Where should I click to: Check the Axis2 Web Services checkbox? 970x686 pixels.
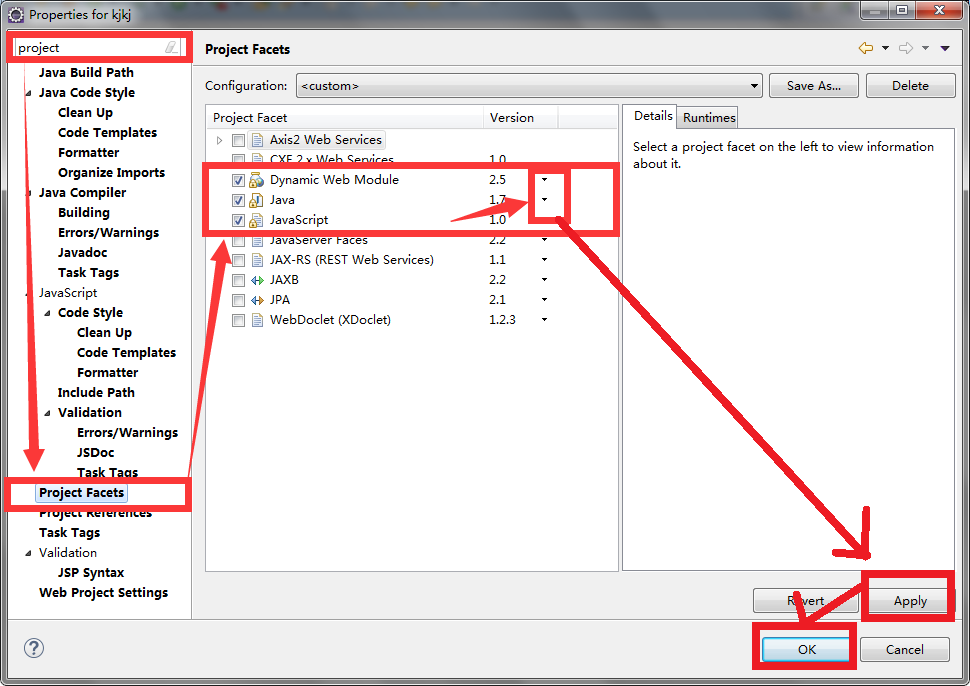pos(238,140)
